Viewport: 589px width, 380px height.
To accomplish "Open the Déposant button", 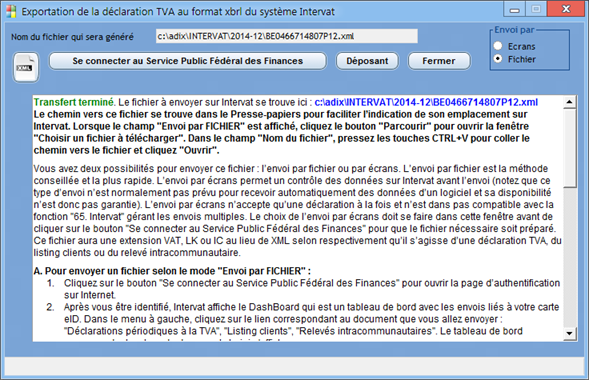I will tap(367, 61).
